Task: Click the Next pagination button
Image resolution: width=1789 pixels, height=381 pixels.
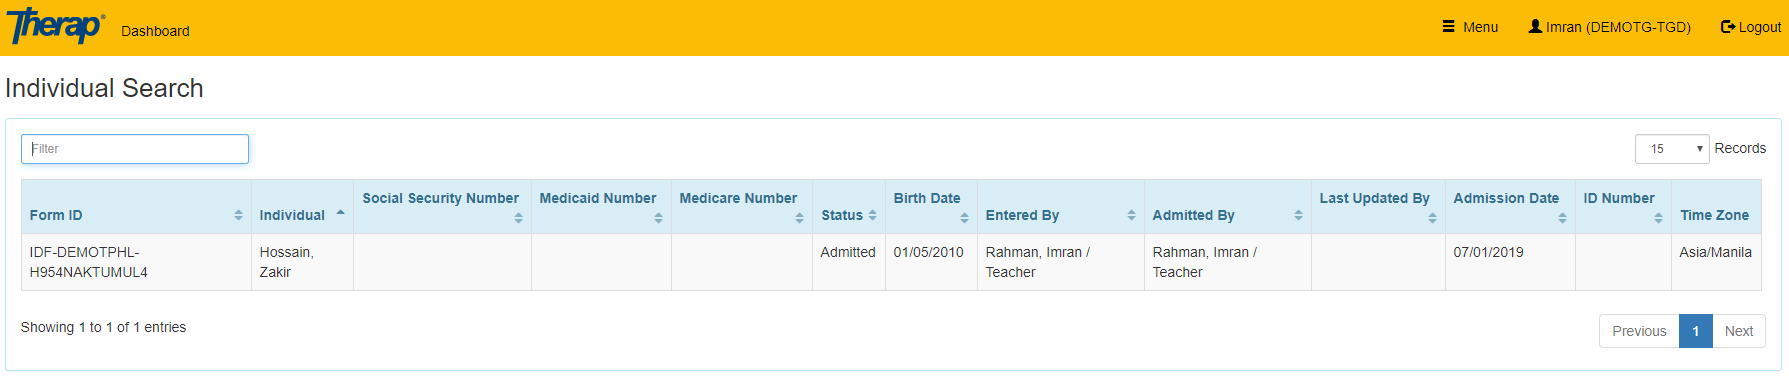Action: coord(1738,331)
